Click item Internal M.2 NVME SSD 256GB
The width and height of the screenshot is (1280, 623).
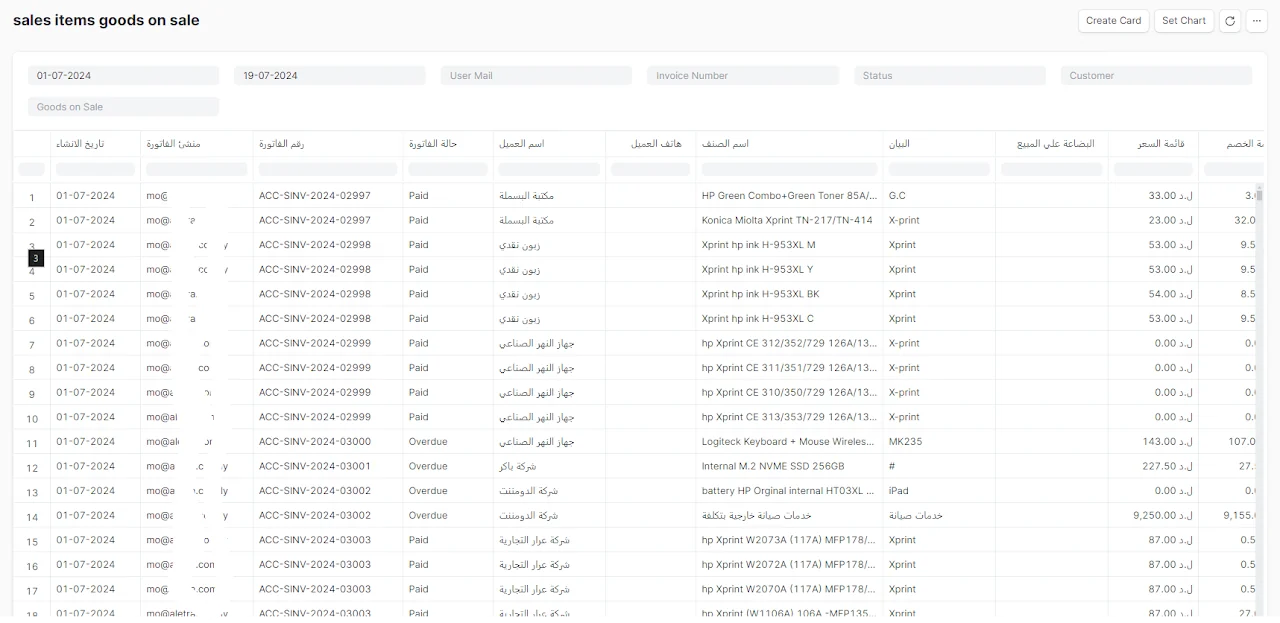coord(773,466)
